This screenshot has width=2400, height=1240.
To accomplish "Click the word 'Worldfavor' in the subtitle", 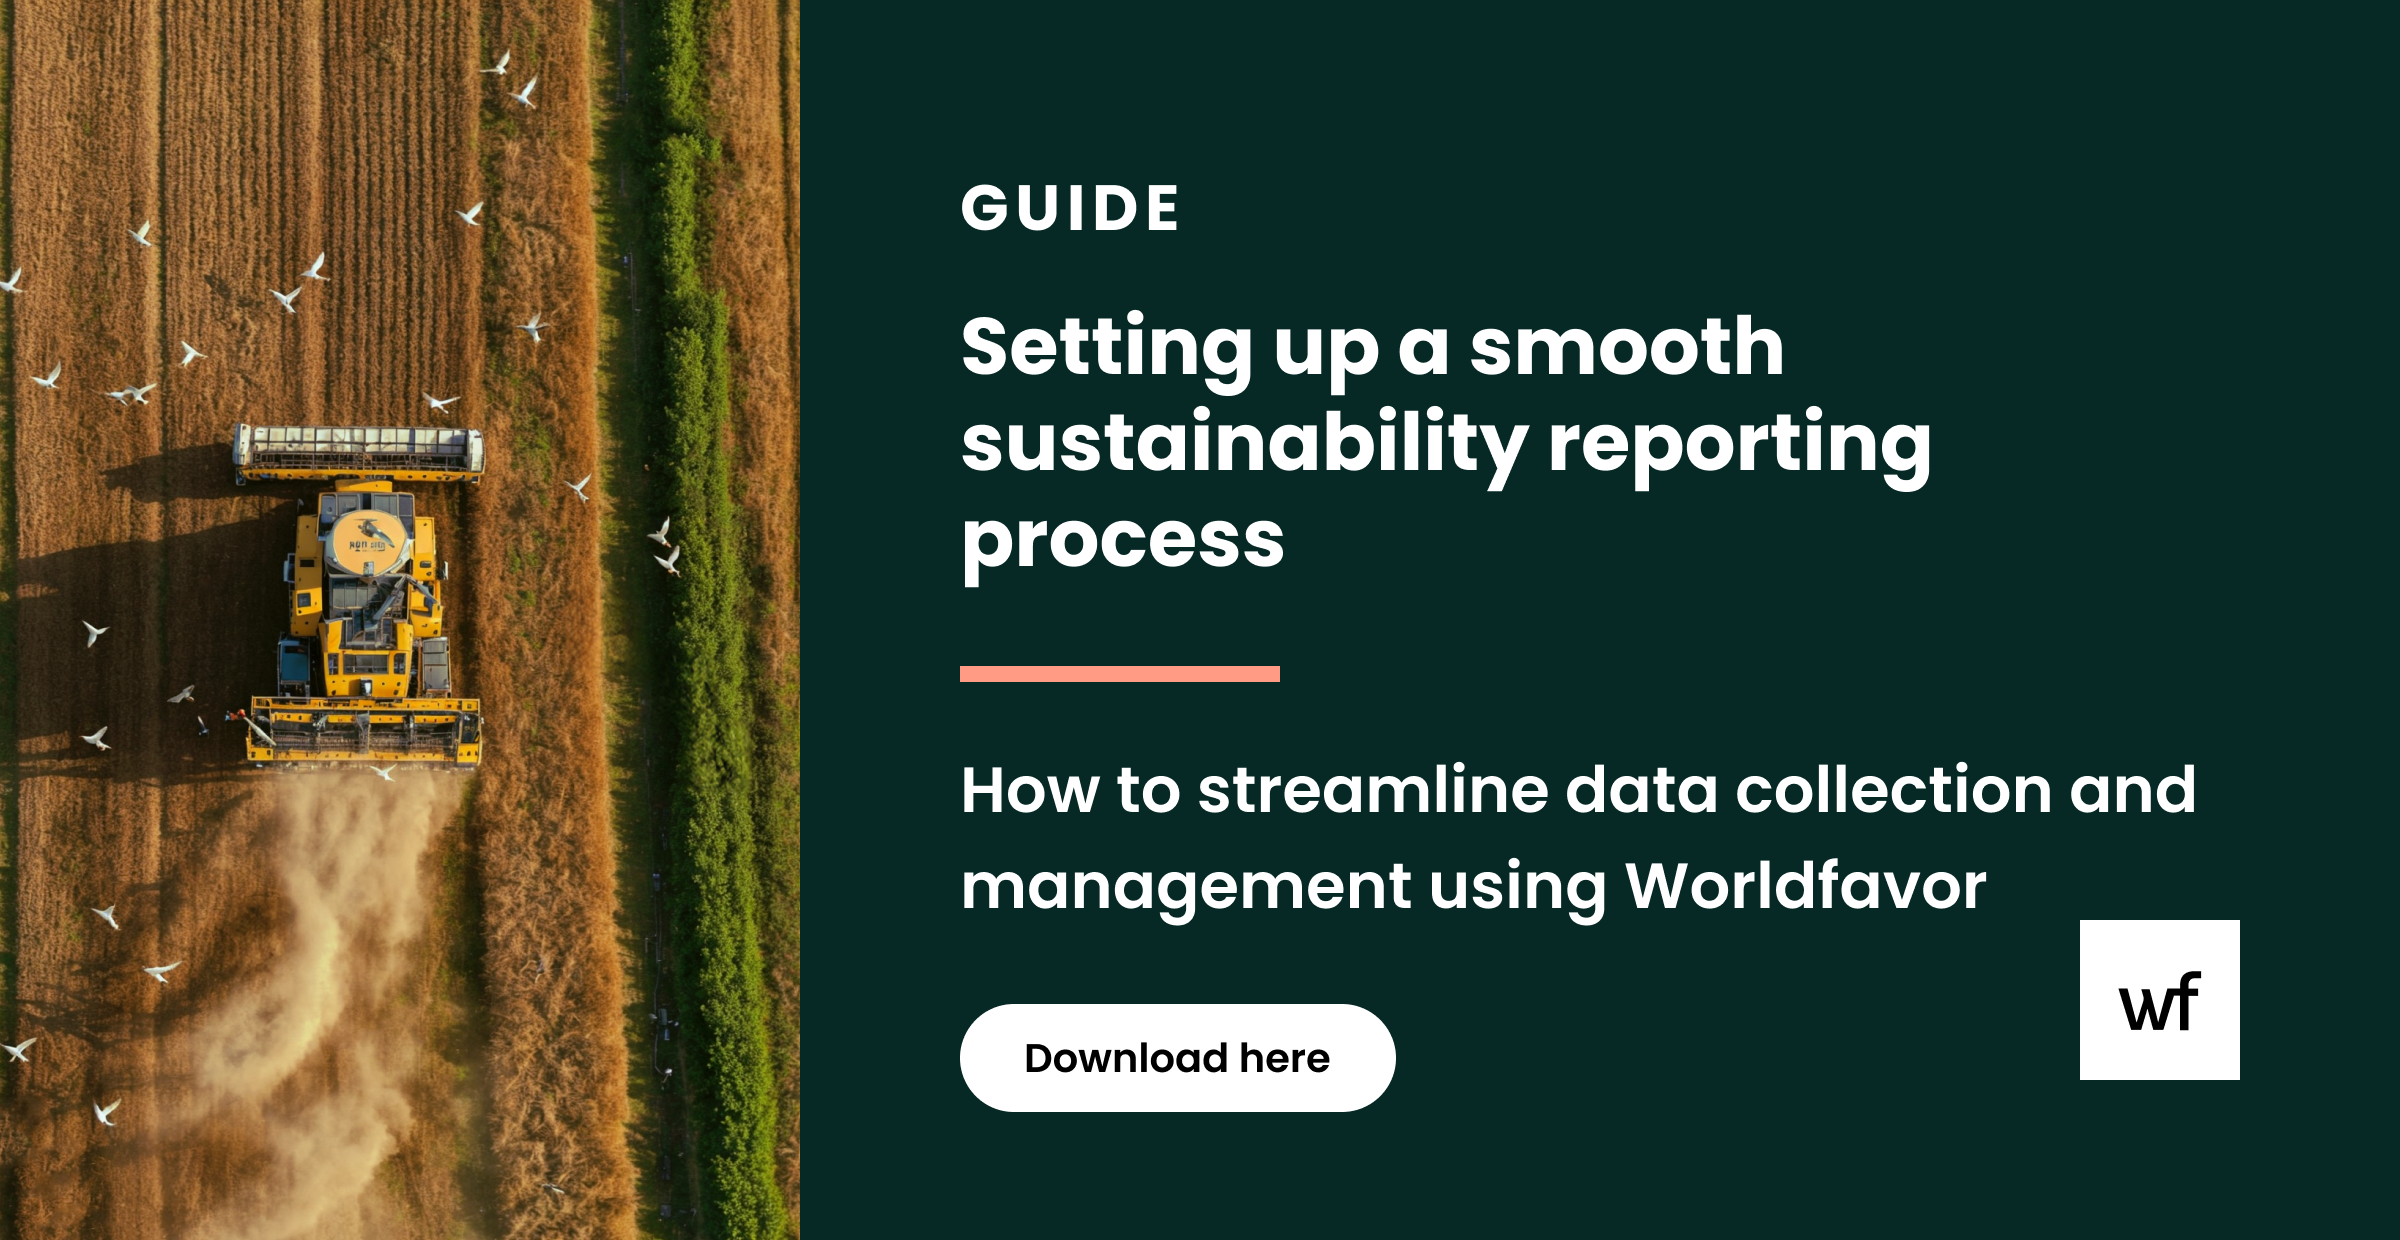I will (x=1805, y=886).
